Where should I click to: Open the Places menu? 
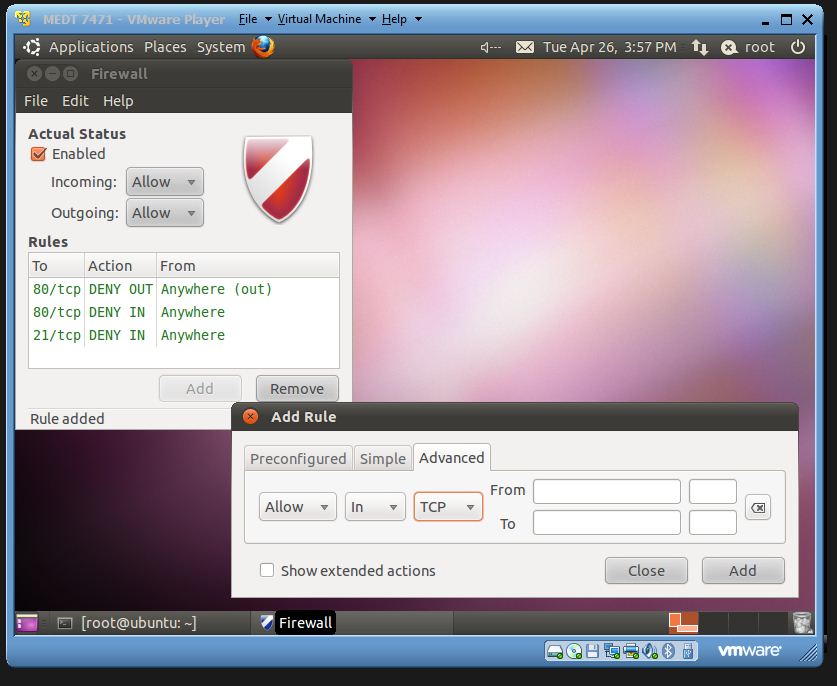pos(165,47)
